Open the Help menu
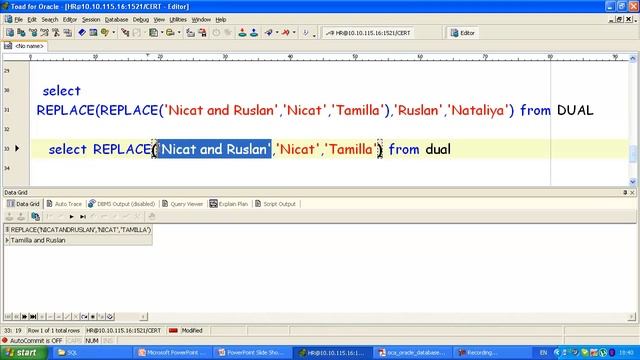This screenshot has height=360, width=640. [221, 20]
